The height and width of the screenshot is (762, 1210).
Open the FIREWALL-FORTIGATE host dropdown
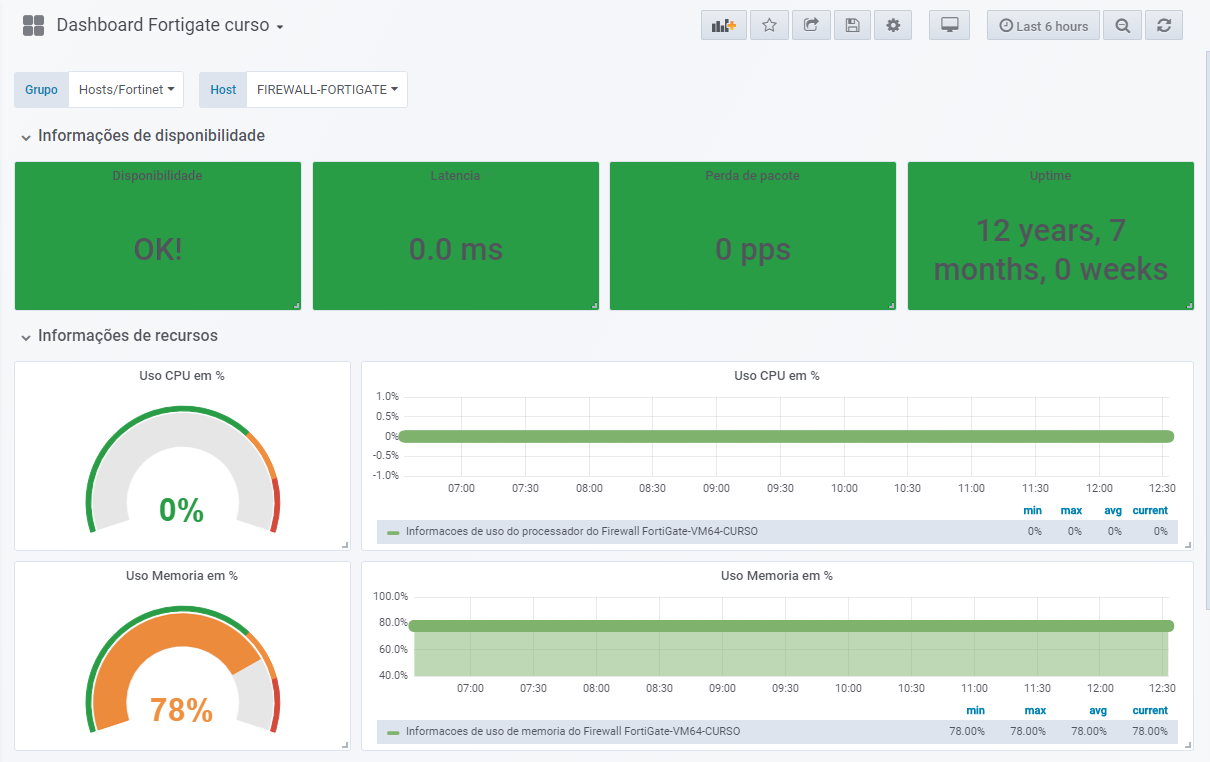[x=327, y=90]
